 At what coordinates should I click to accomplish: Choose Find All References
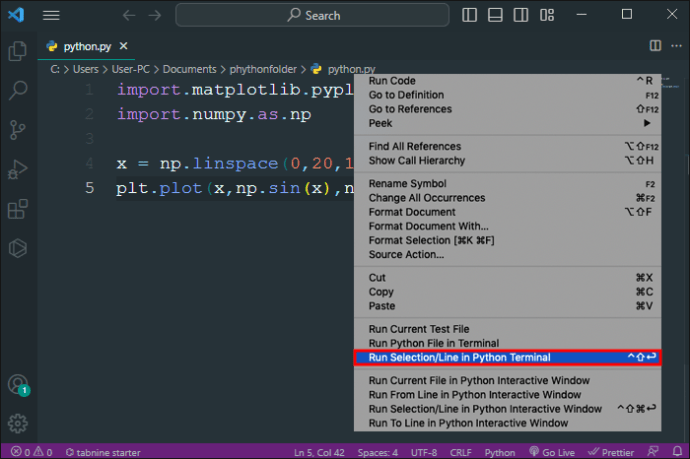coord(507,147)
